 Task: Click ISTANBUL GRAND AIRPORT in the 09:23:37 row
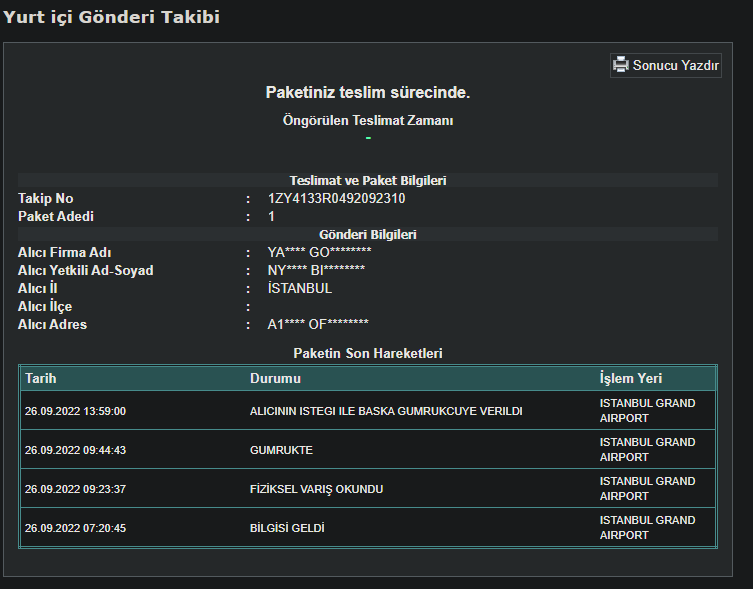coord(647,488)
